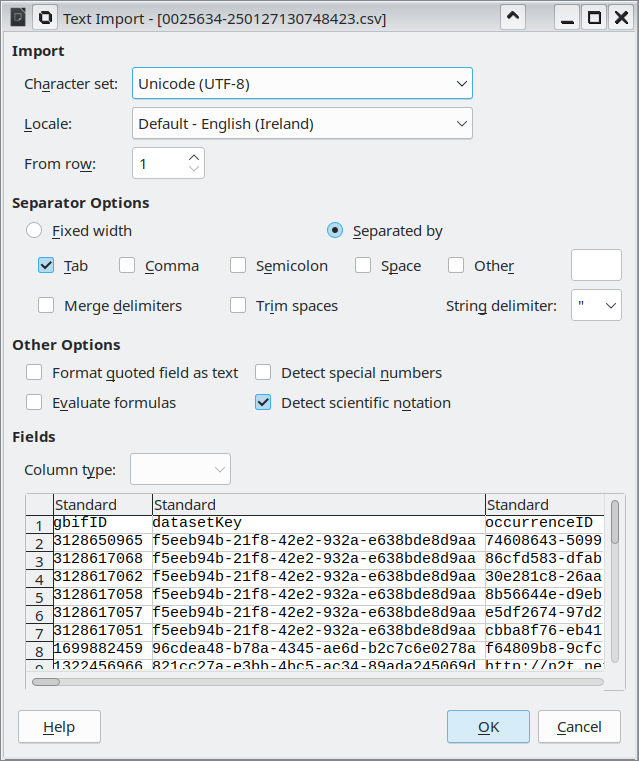Open the Character set dropdown

(x=302, y=84)
